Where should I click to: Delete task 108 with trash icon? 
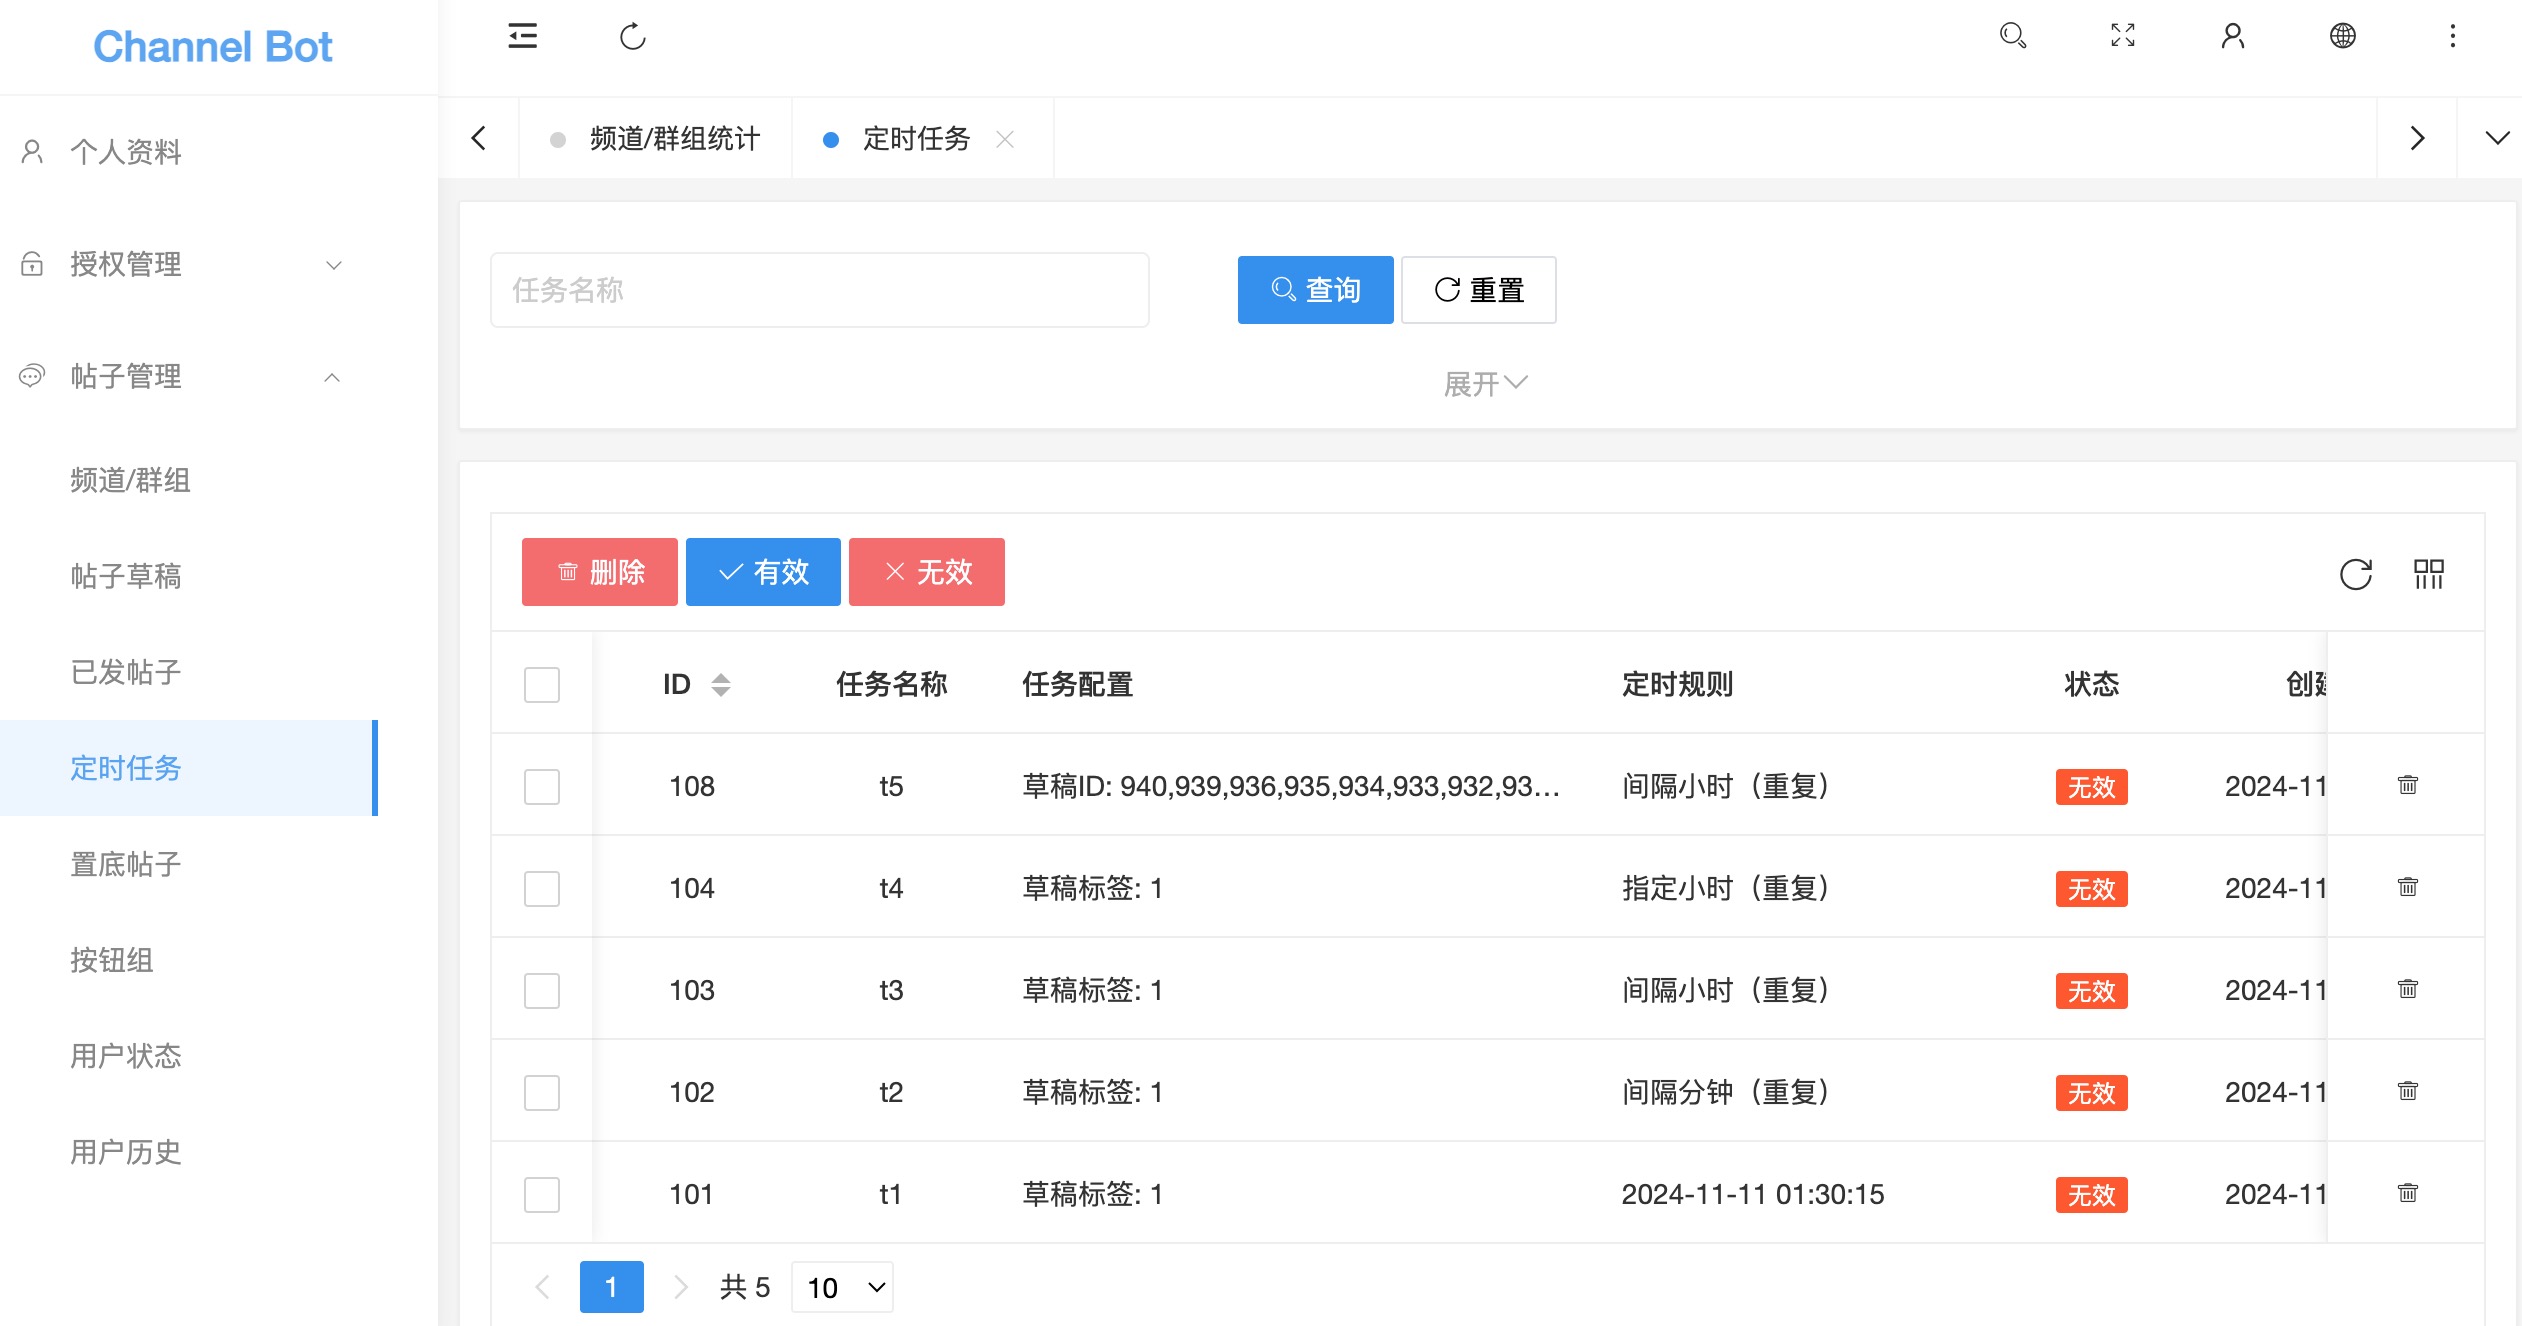tap(2407, 785)
